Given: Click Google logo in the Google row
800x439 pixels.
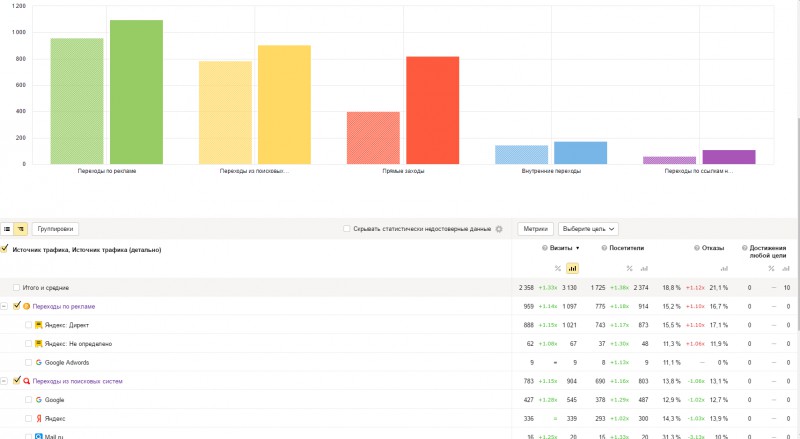Looking at the screenshot, I should click(x=38, y=400).
